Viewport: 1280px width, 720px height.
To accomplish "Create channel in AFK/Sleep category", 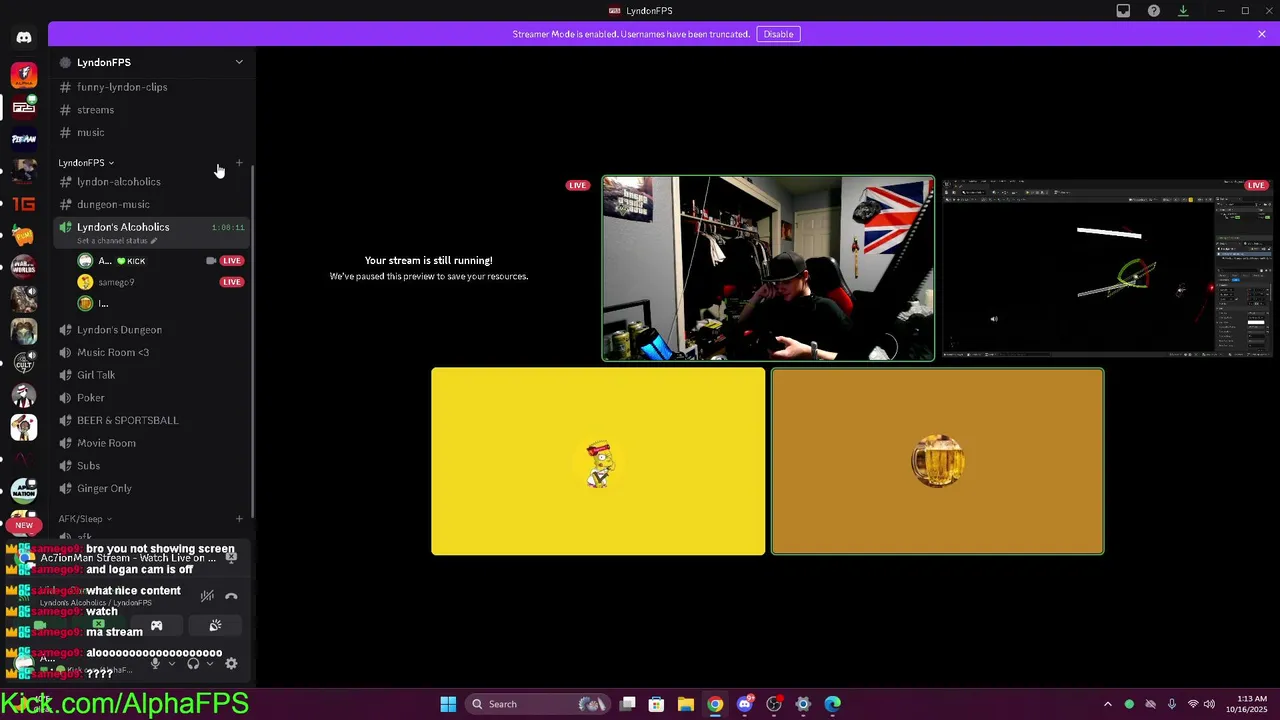I will 239,519.
